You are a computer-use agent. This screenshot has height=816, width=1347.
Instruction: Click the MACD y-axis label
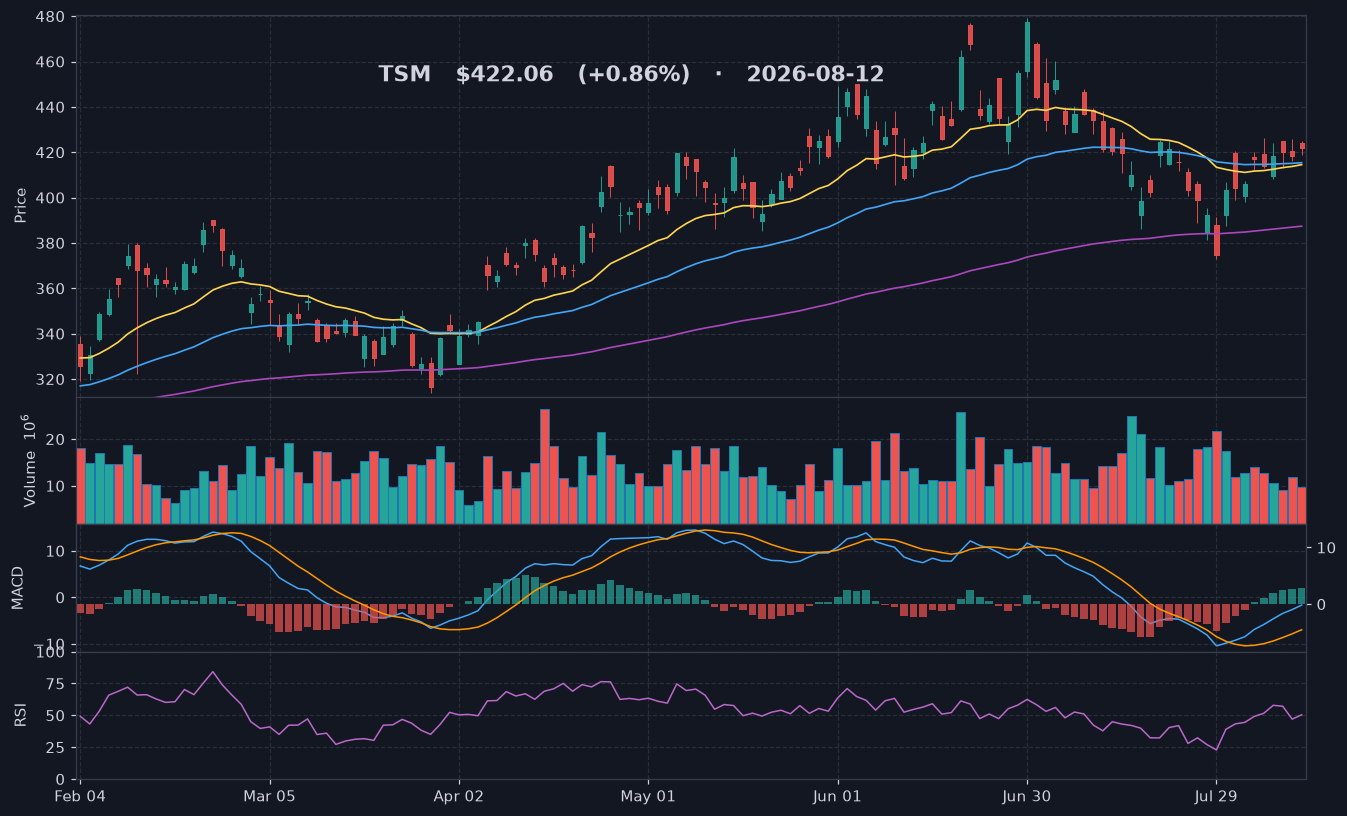[x=17, y=587]
